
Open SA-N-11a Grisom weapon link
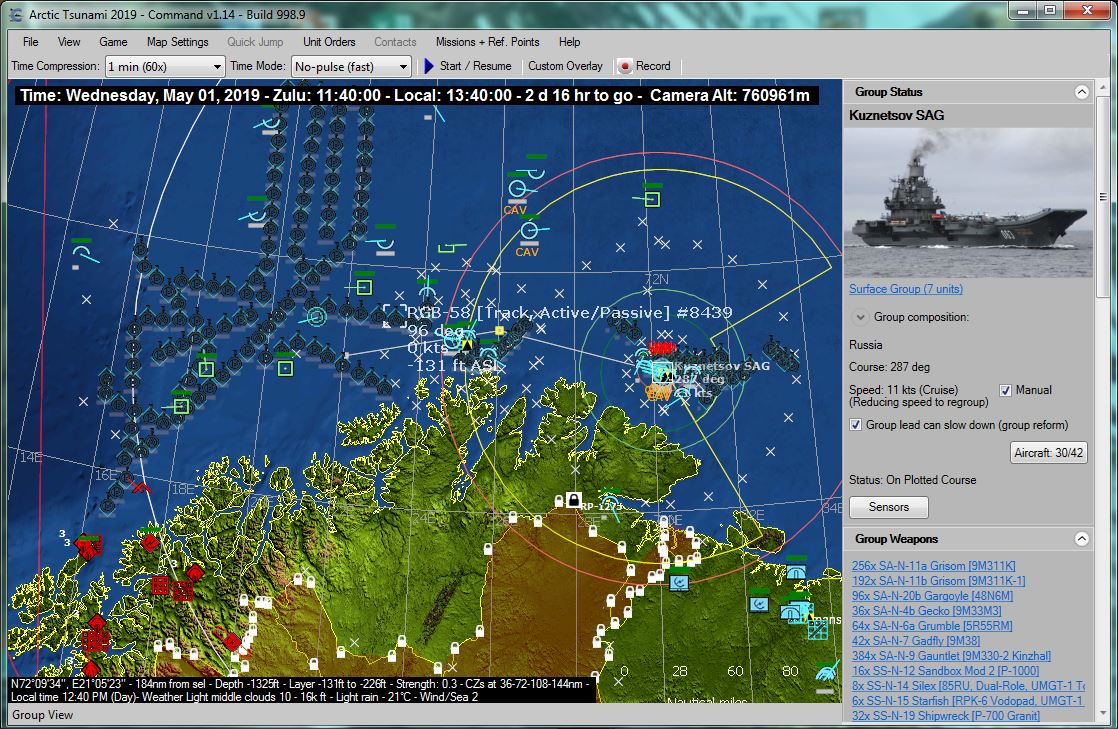(933, 566)
